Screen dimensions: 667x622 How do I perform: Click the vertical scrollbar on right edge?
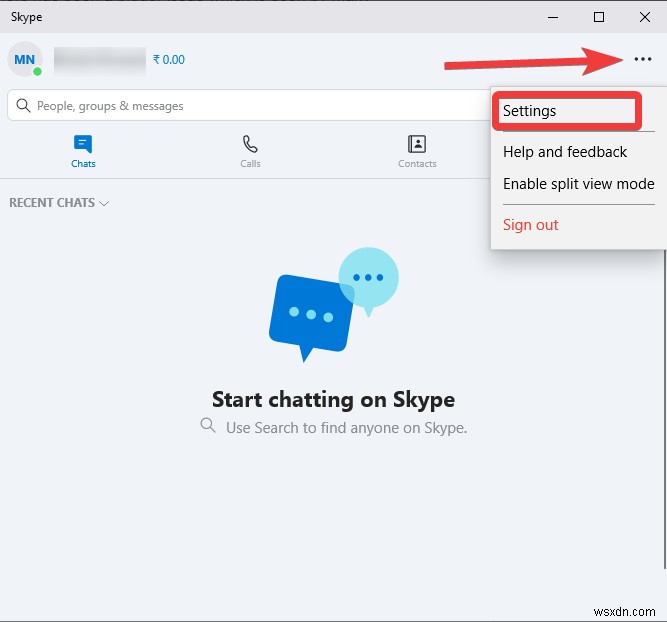664,408
